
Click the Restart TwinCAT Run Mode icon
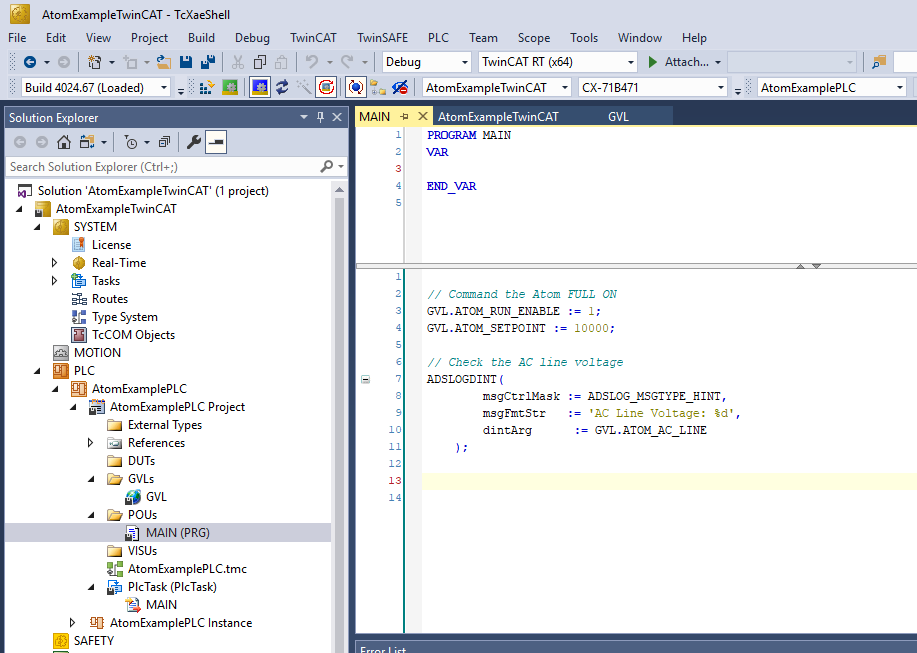tap(230, 87)
